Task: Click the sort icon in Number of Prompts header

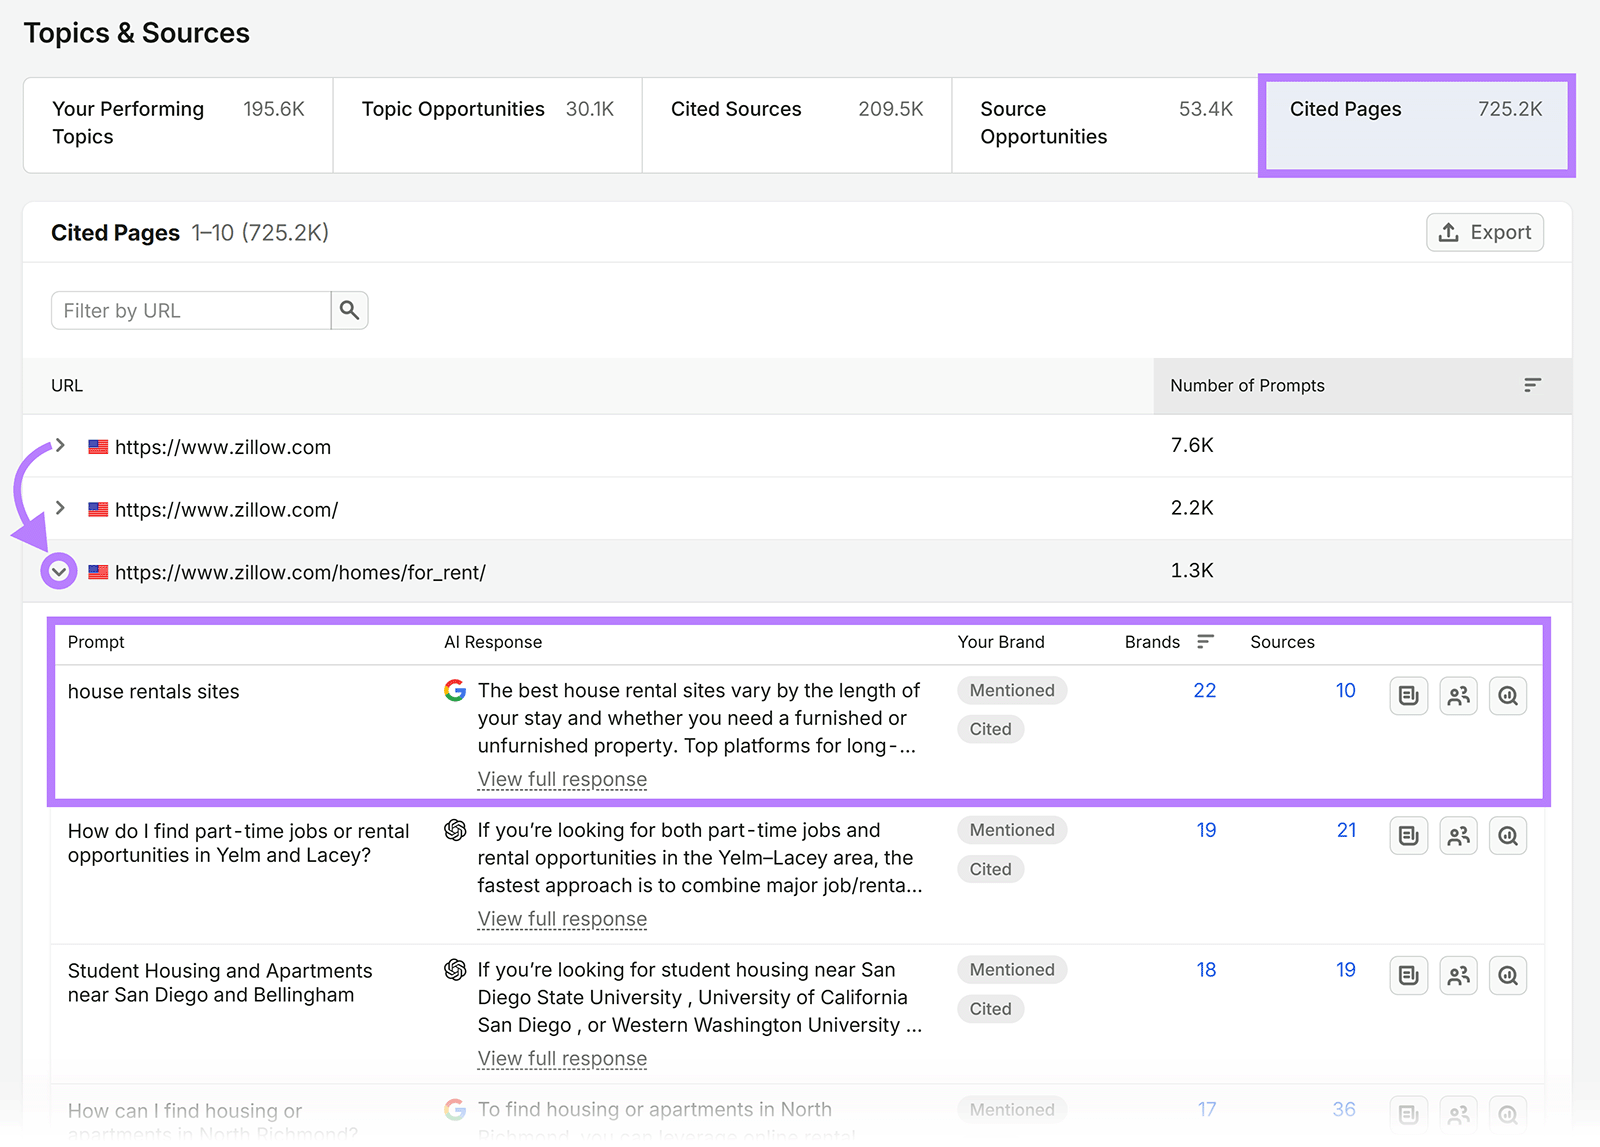Action: [1532, 385]
